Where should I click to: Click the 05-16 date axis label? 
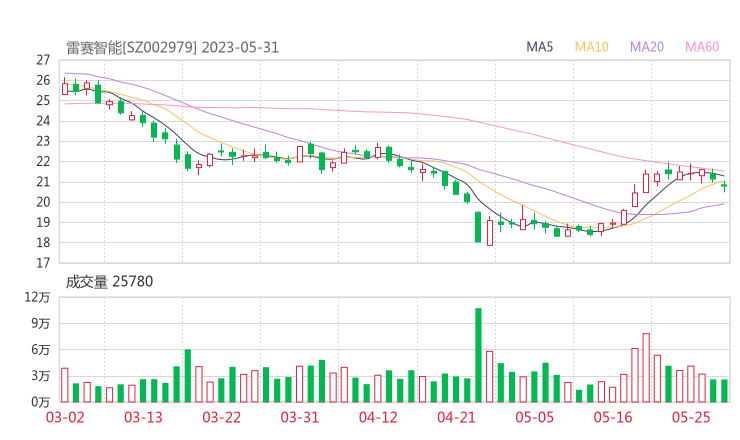click(x=613, y=417)
